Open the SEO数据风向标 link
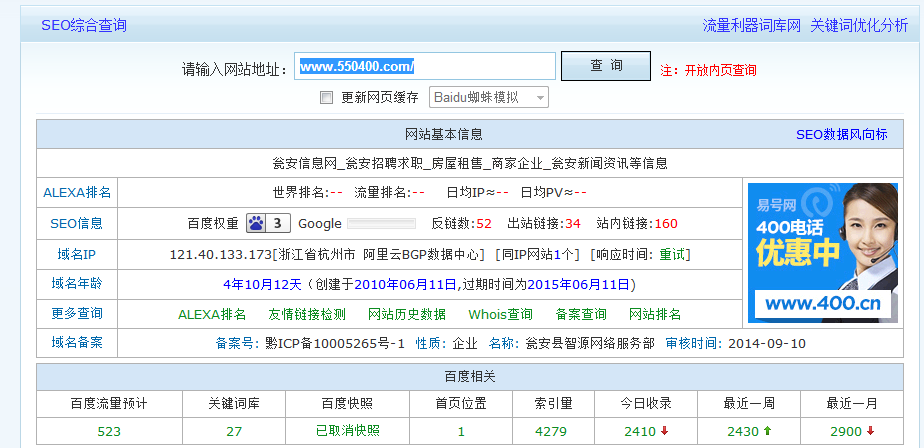924x448 pixels. pyautogui.click(x=841, y=134)
